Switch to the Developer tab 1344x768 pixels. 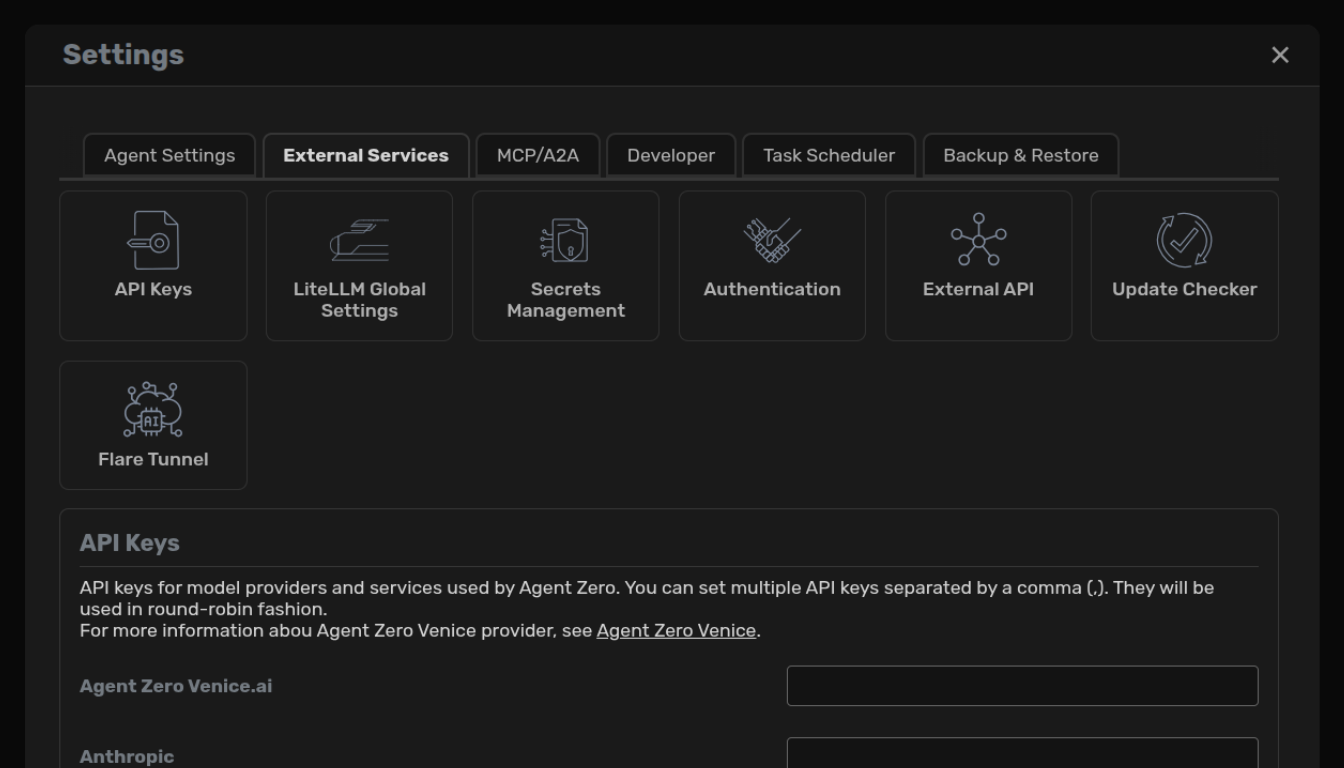tap(671, 155)
